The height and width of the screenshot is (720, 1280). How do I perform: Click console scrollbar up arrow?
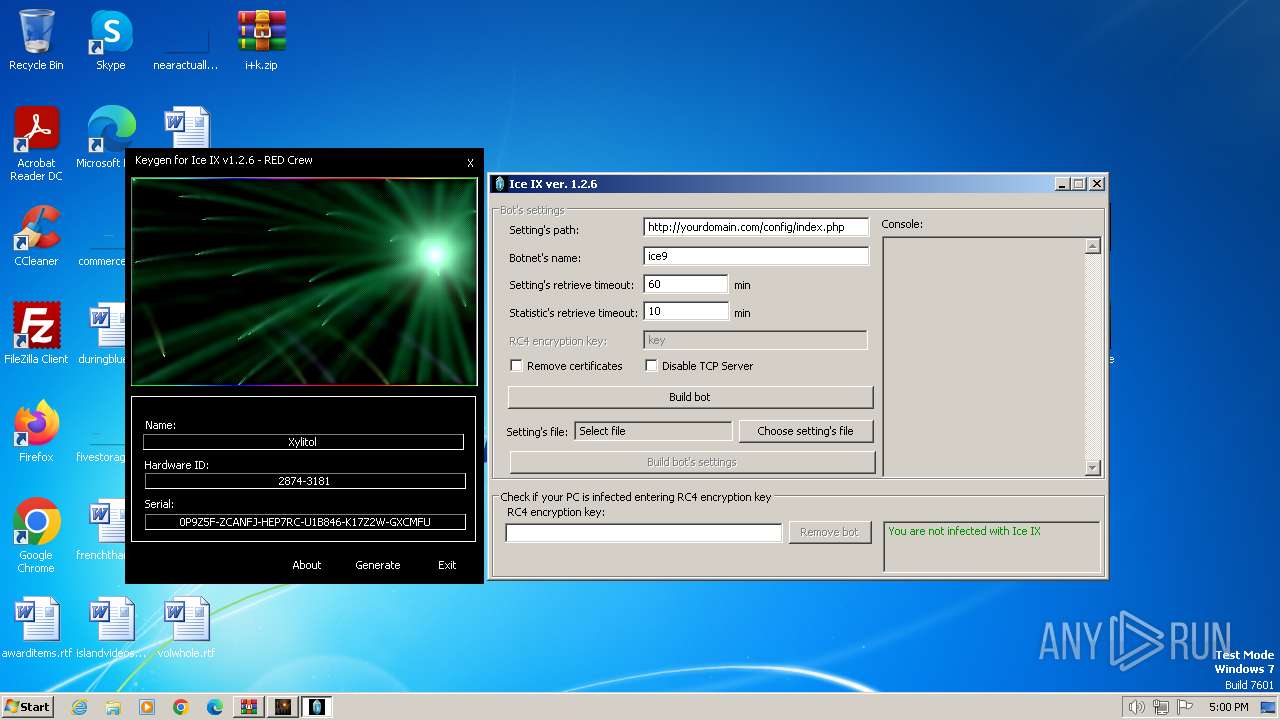[x=1092, y=246]
